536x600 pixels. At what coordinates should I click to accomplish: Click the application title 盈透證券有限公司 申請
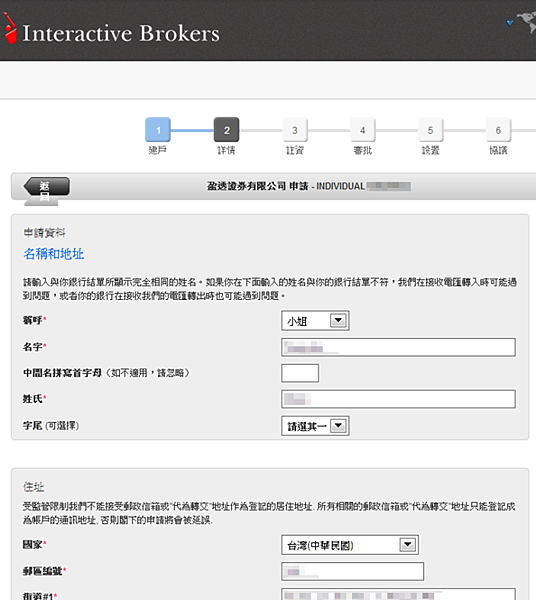click(257, 186)
